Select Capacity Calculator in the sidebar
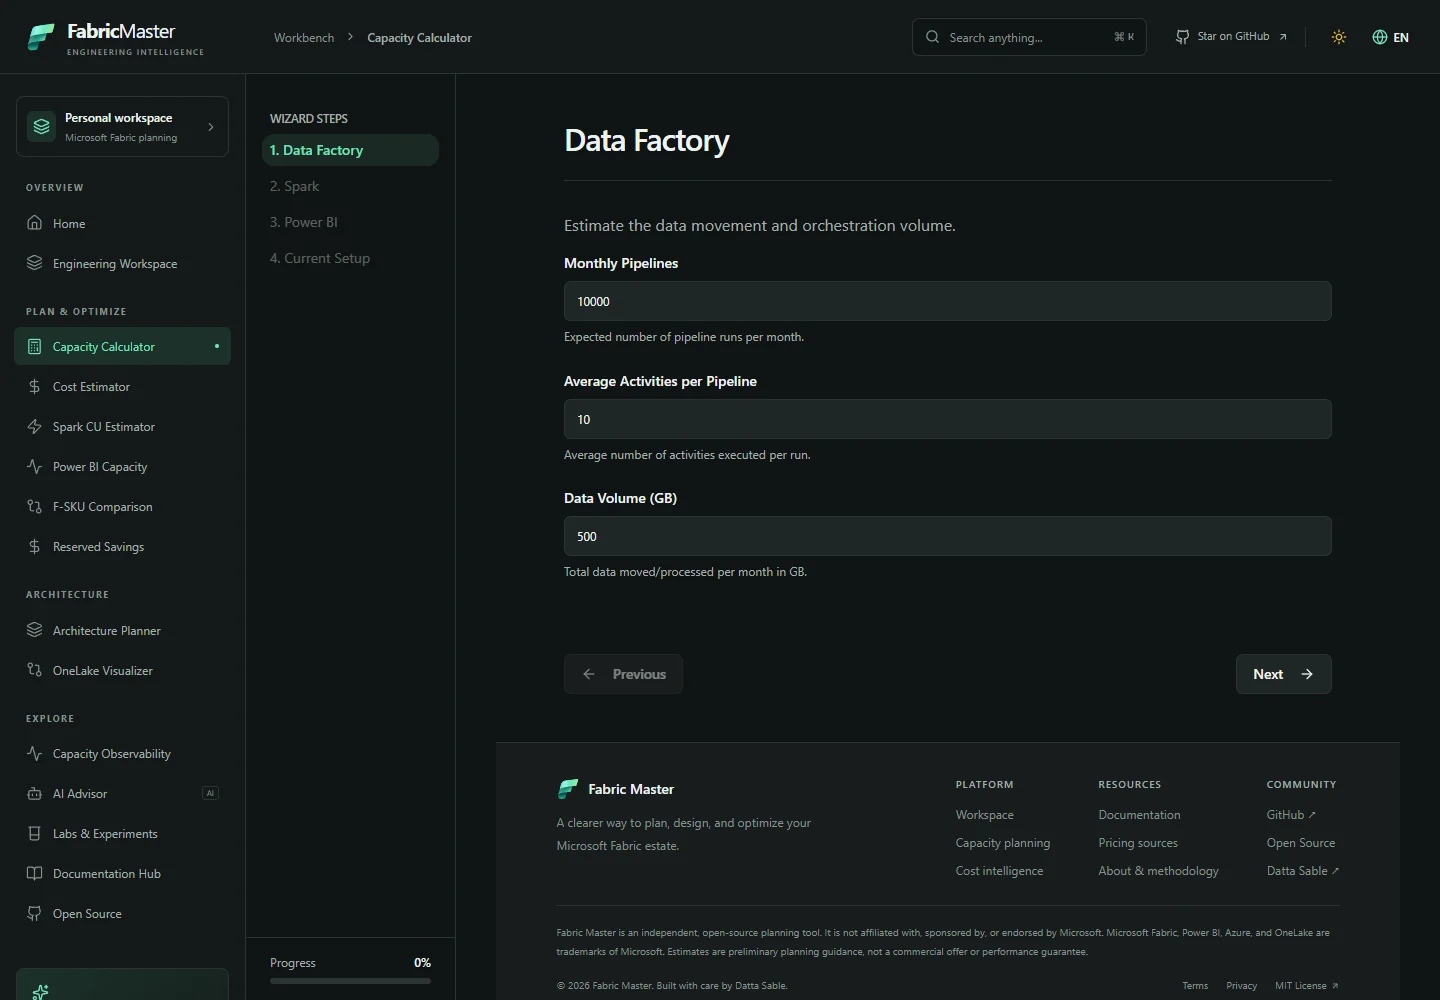The height and width of the screenshot is (1000, 1440). [x=122, y=346]
